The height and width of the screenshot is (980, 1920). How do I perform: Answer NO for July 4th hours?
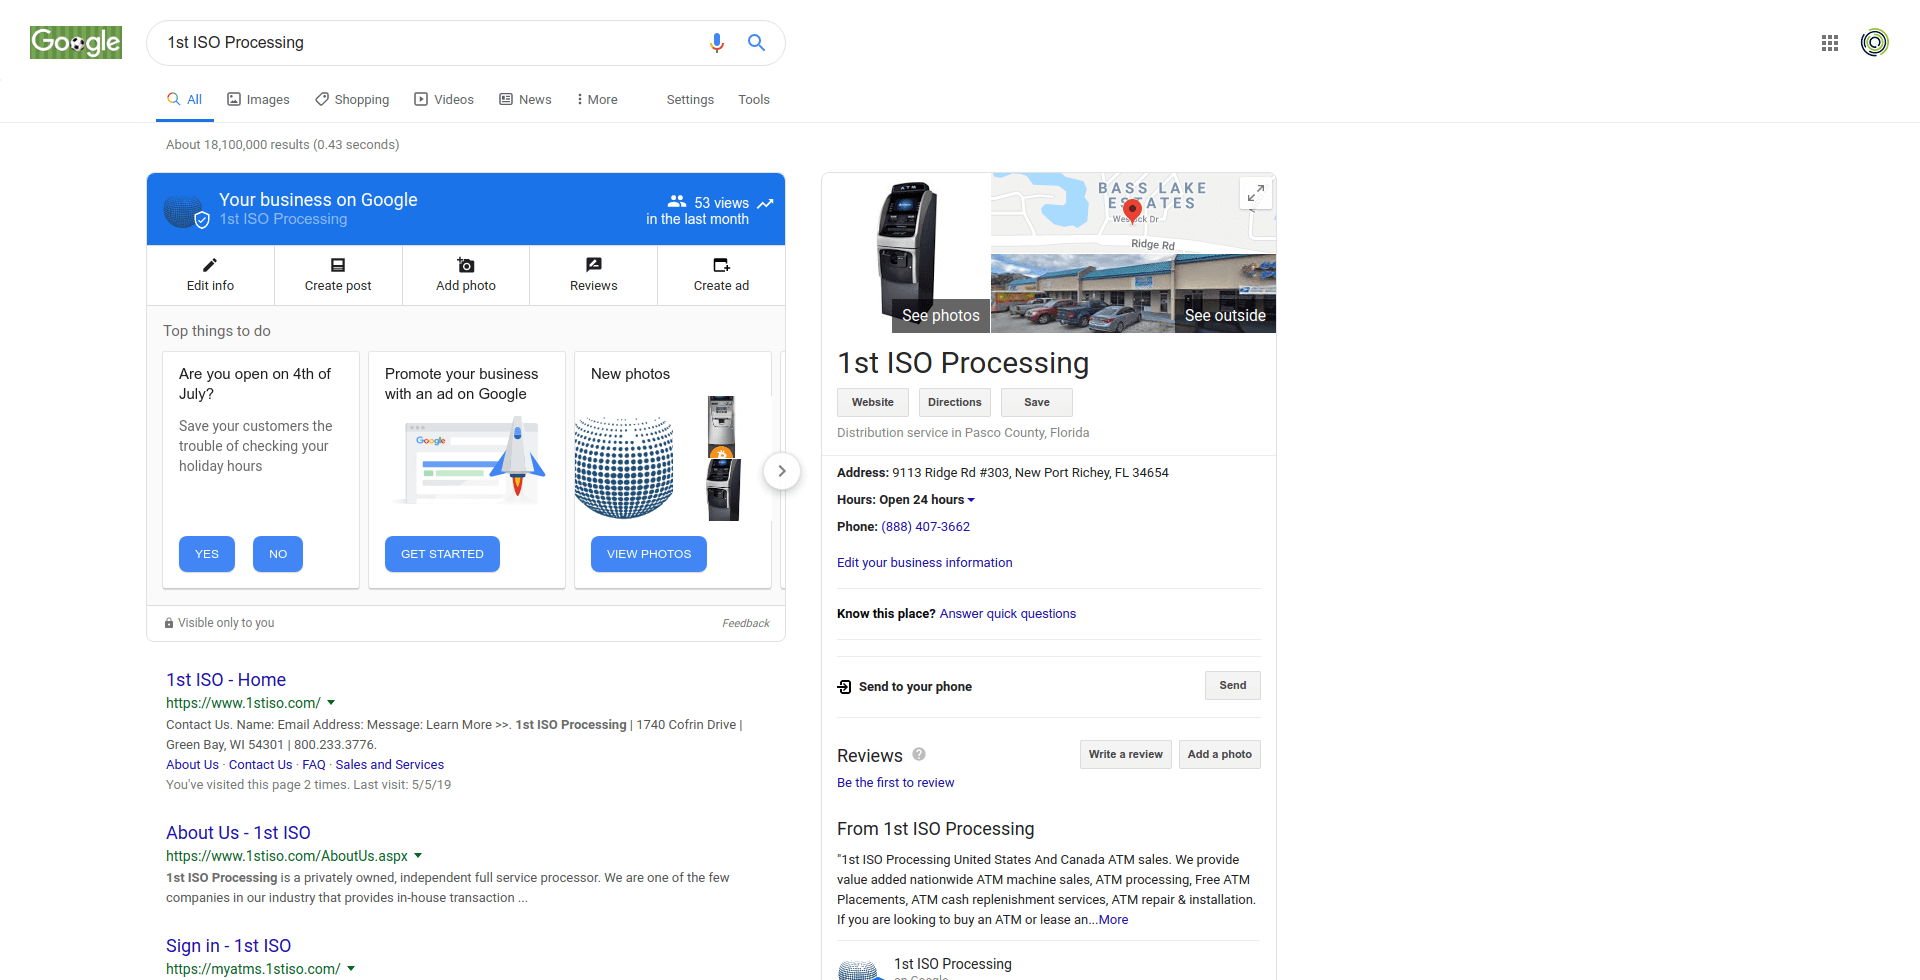coord(278,554)
